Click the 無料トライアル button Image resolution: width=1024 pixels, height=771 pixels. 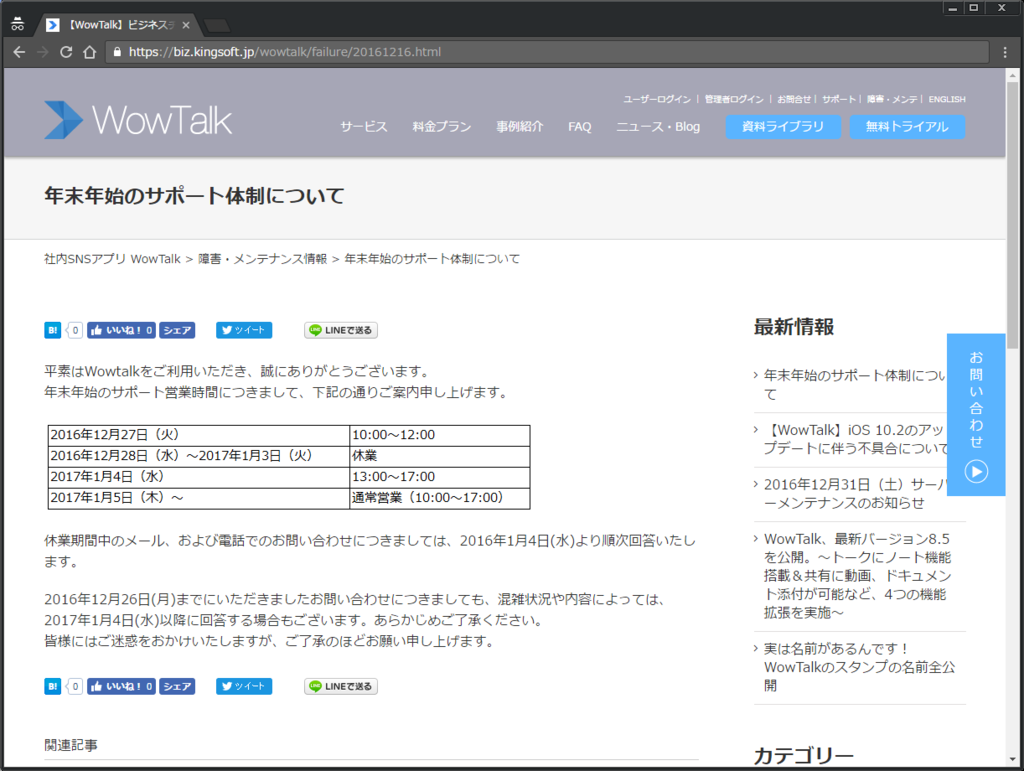(907, 127)
